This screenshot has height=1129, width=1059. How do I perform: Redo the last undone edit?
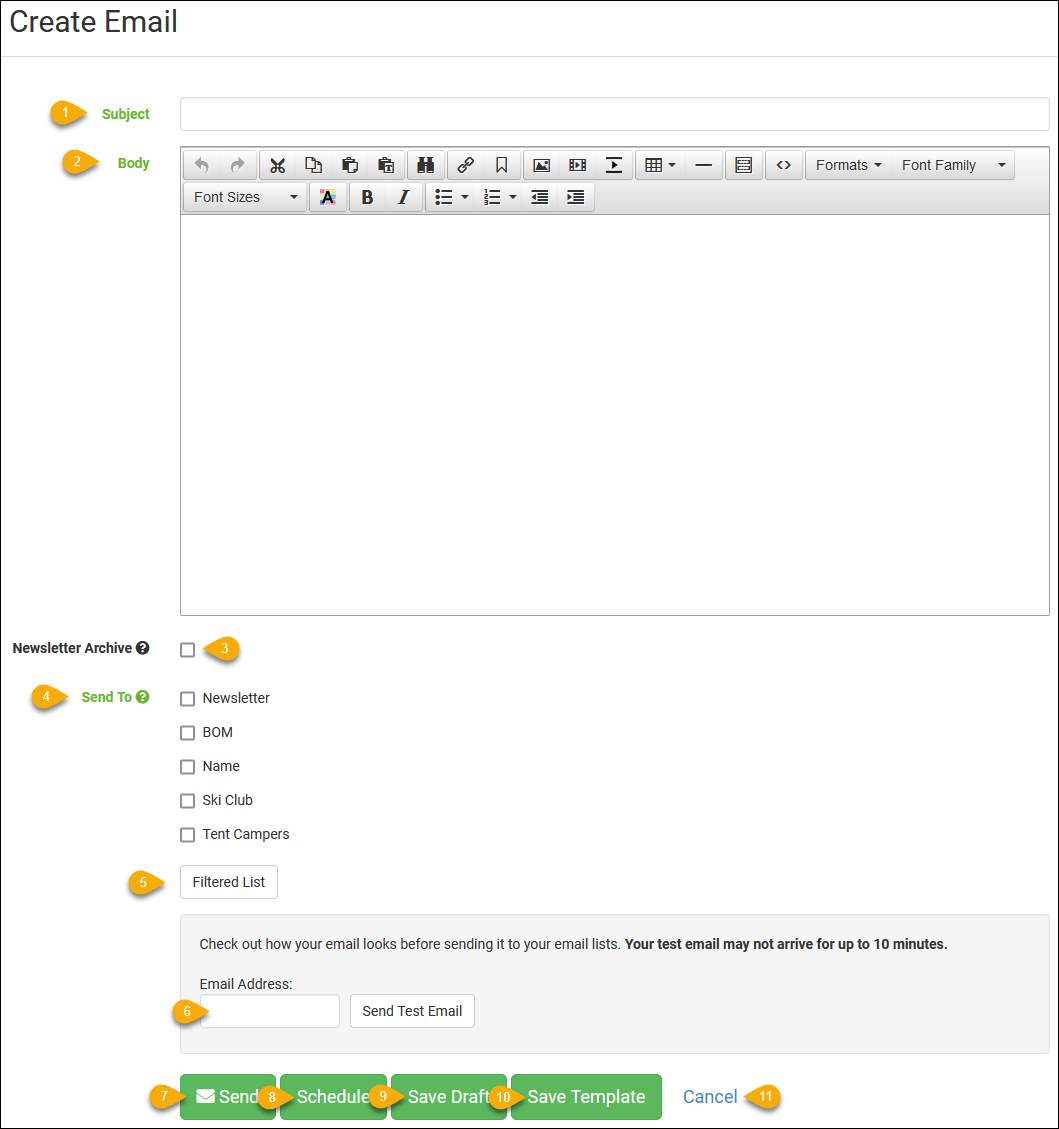tap(238, 165)
